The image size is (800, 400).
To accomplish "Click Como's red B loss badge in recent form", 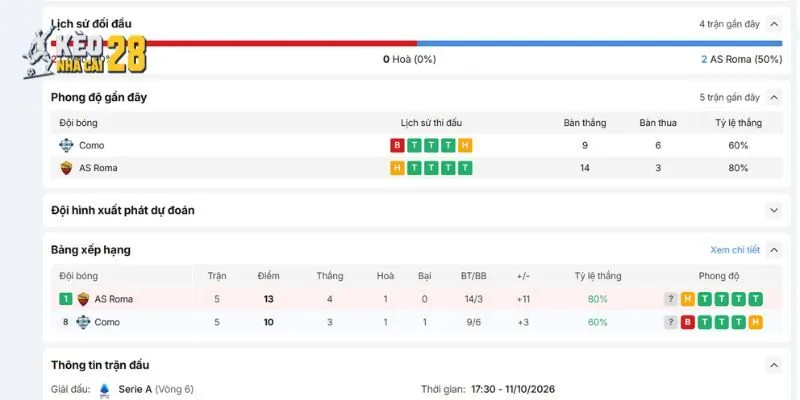I will coord(397,145).
